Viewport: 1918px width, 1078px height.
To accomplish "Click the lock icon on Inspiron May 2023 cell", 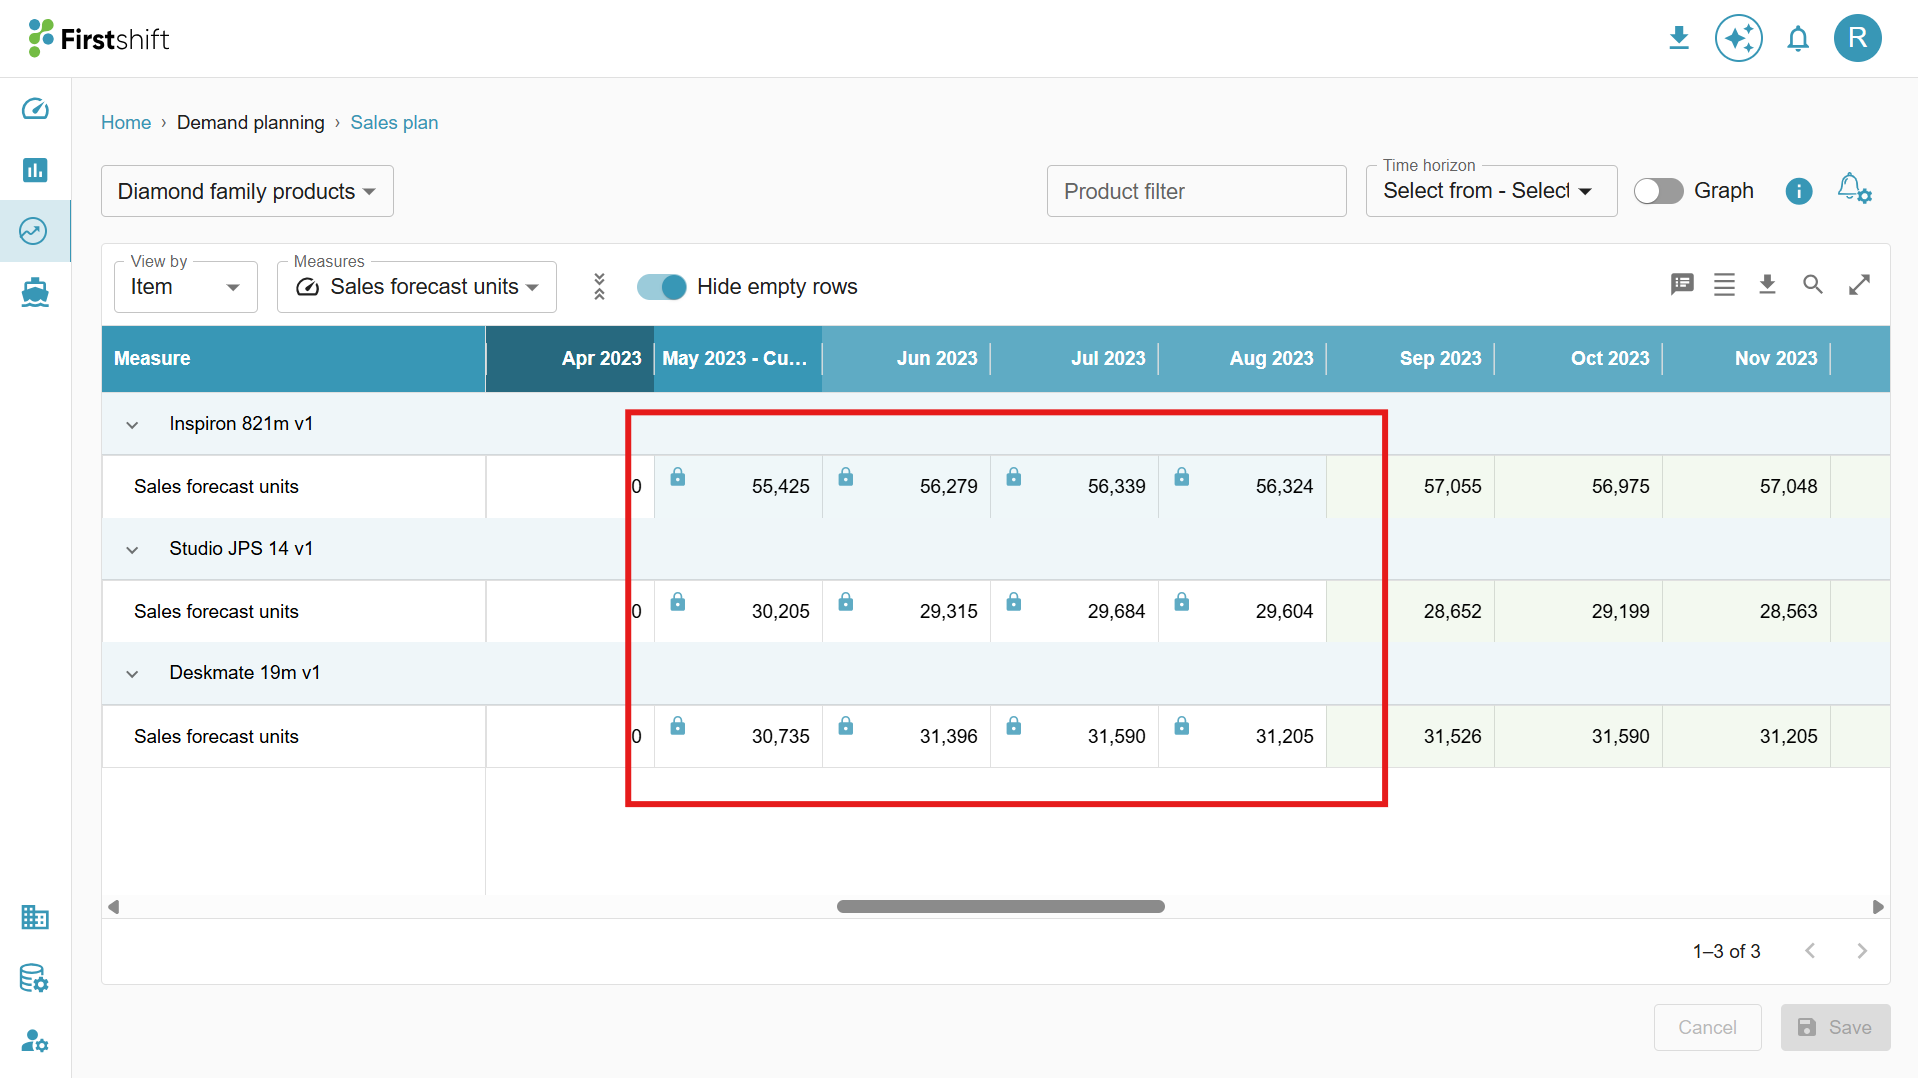I will [678, 477].
